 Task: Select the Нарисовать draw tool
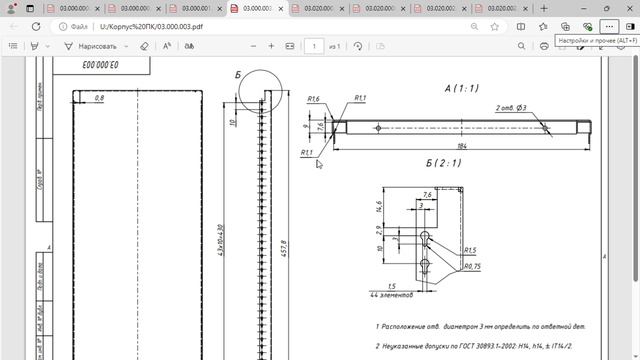[x=91, y=46]
